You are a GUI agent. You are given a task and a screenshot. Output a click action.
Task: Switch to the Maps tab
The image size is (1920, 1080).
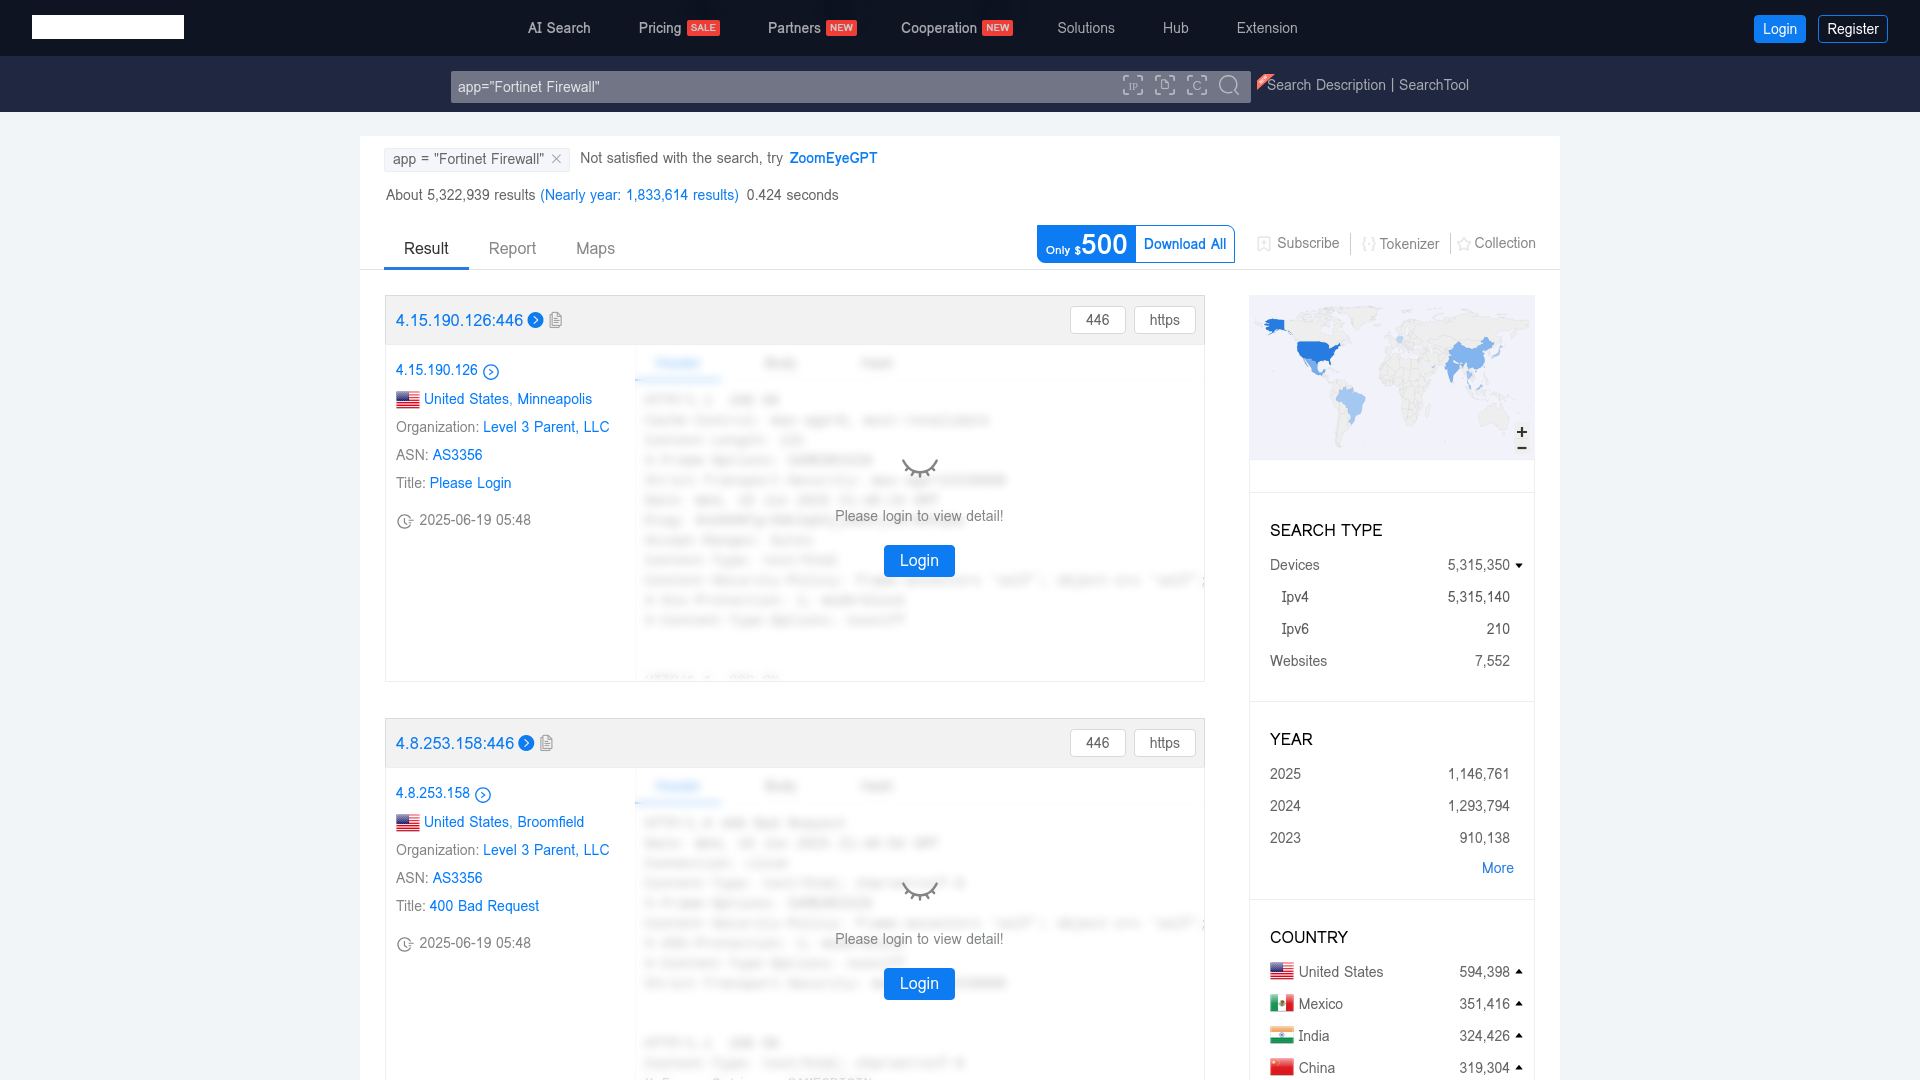pyautogui.click(x=595, y=248)
